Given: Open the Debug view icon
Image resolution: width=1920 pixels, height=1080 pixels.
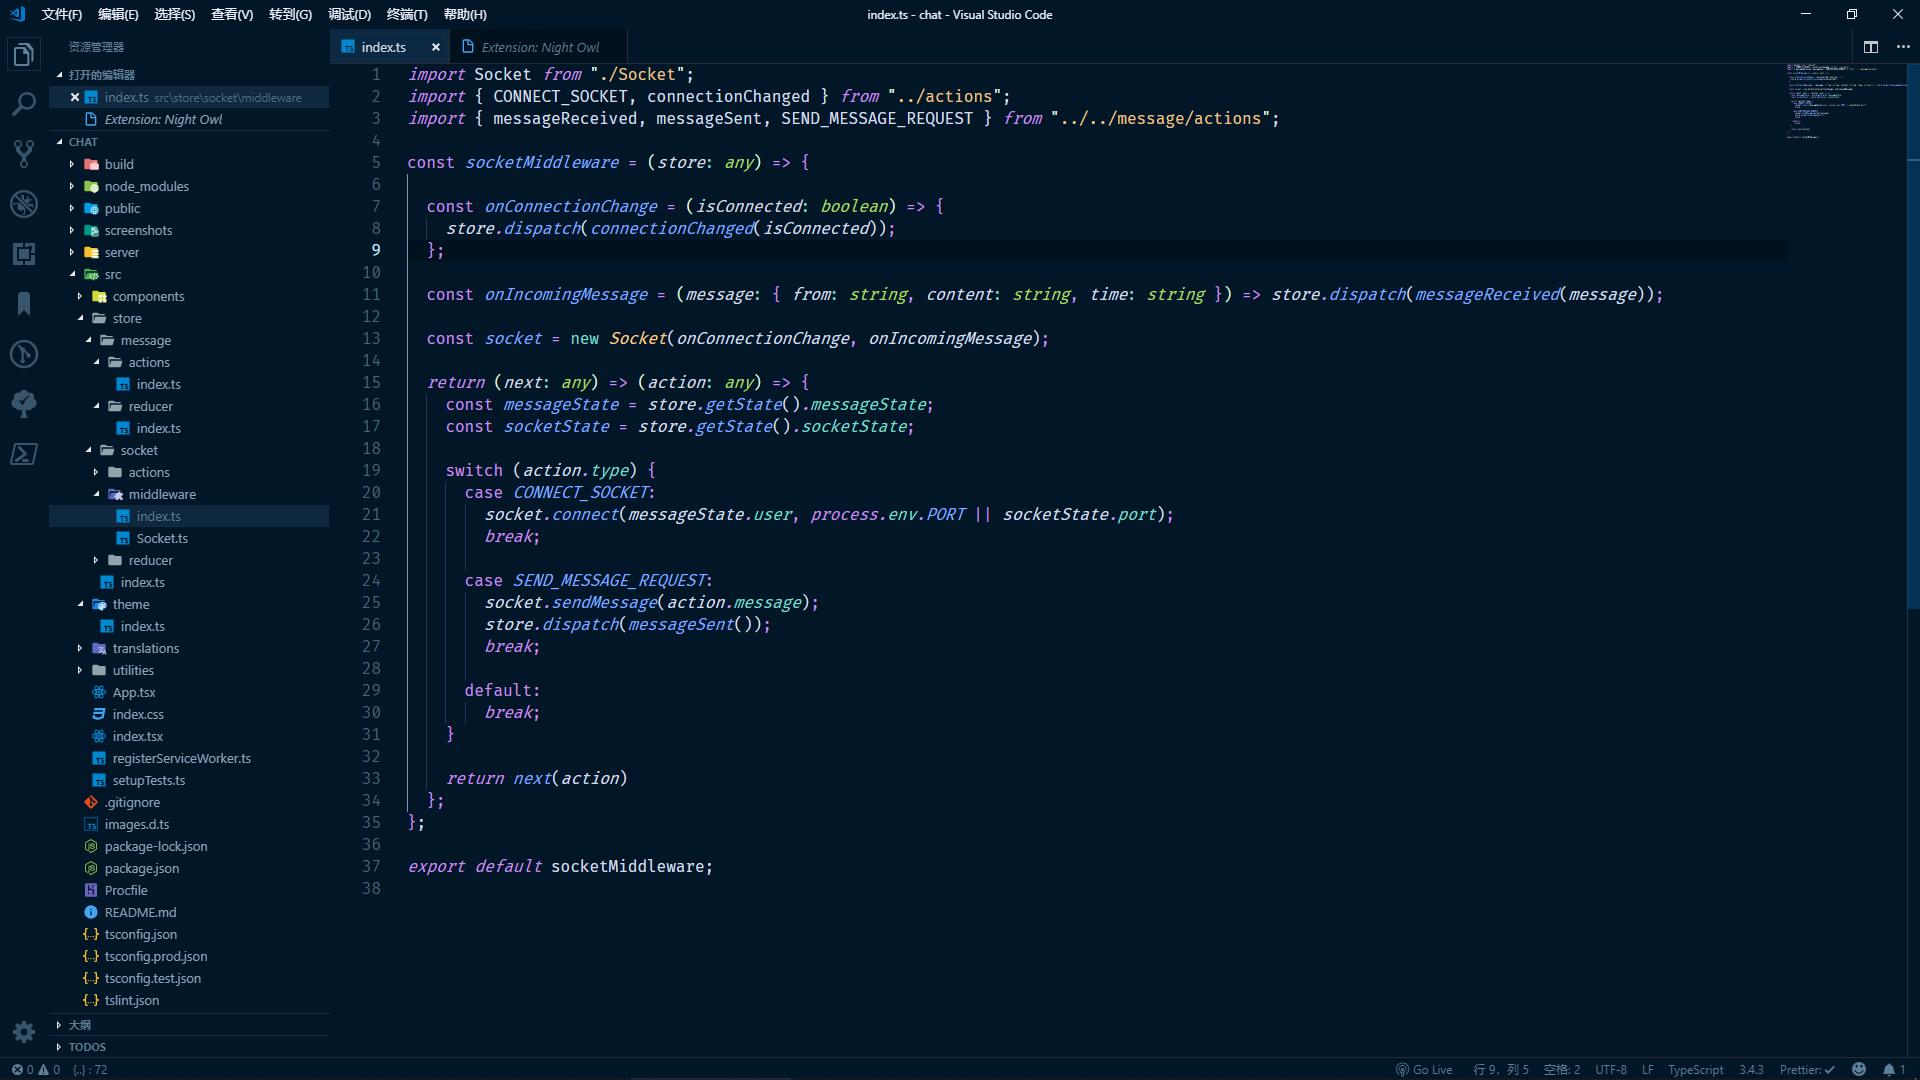Looking at the screenshot, I should point(24,204).
